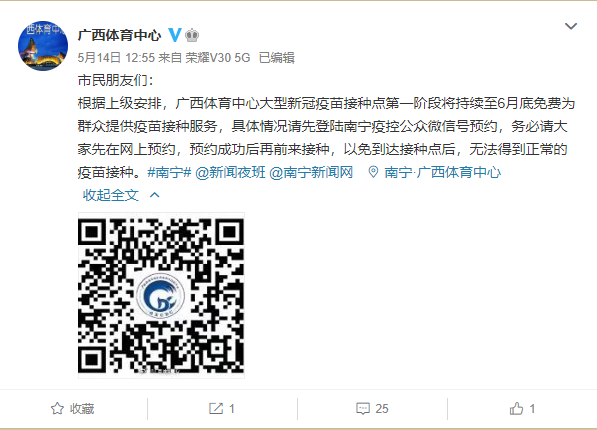Expand the post options chevron menu
The width and height of the screenshot is (597, 430).
click(571, 26)
